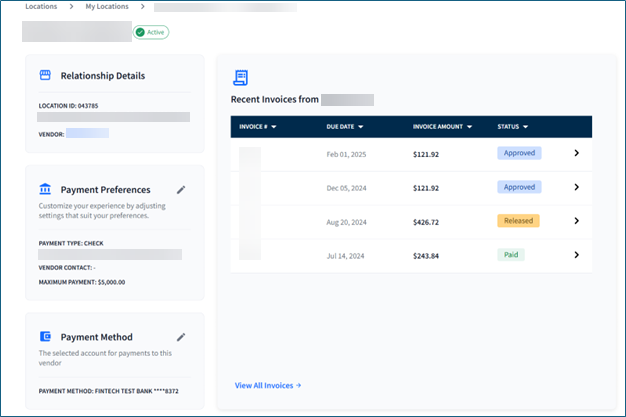The image size is (626, 417).
Task: Sort by Status column arrow
Action: coord(525,127)
